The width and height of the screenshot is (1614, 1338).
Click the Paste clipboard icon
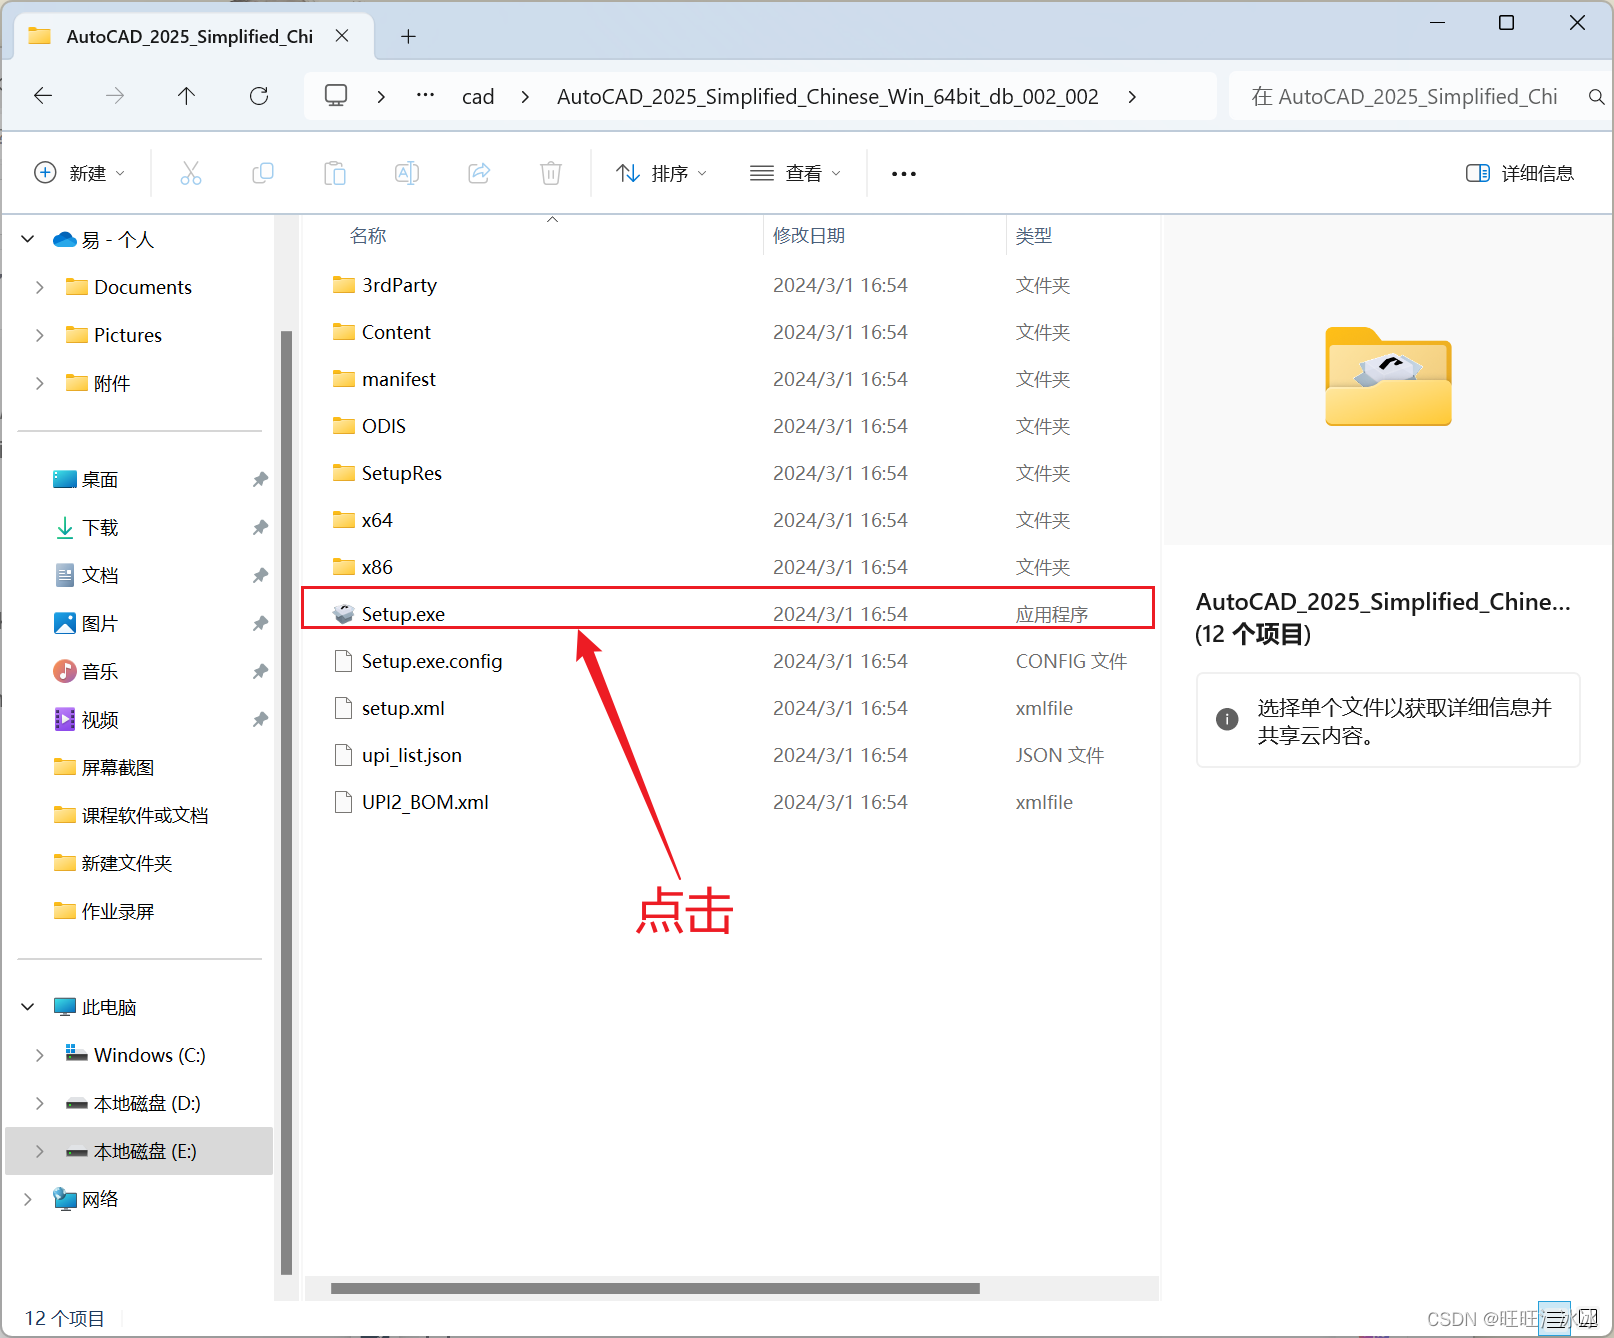pyautogui.click(x=335, y=173)
